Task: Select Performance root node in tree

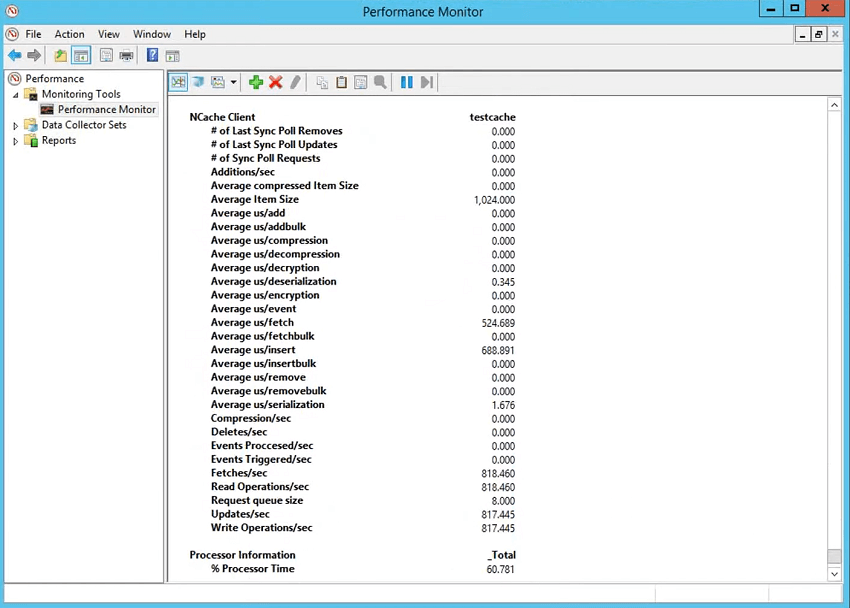Action: click(54, 79)
